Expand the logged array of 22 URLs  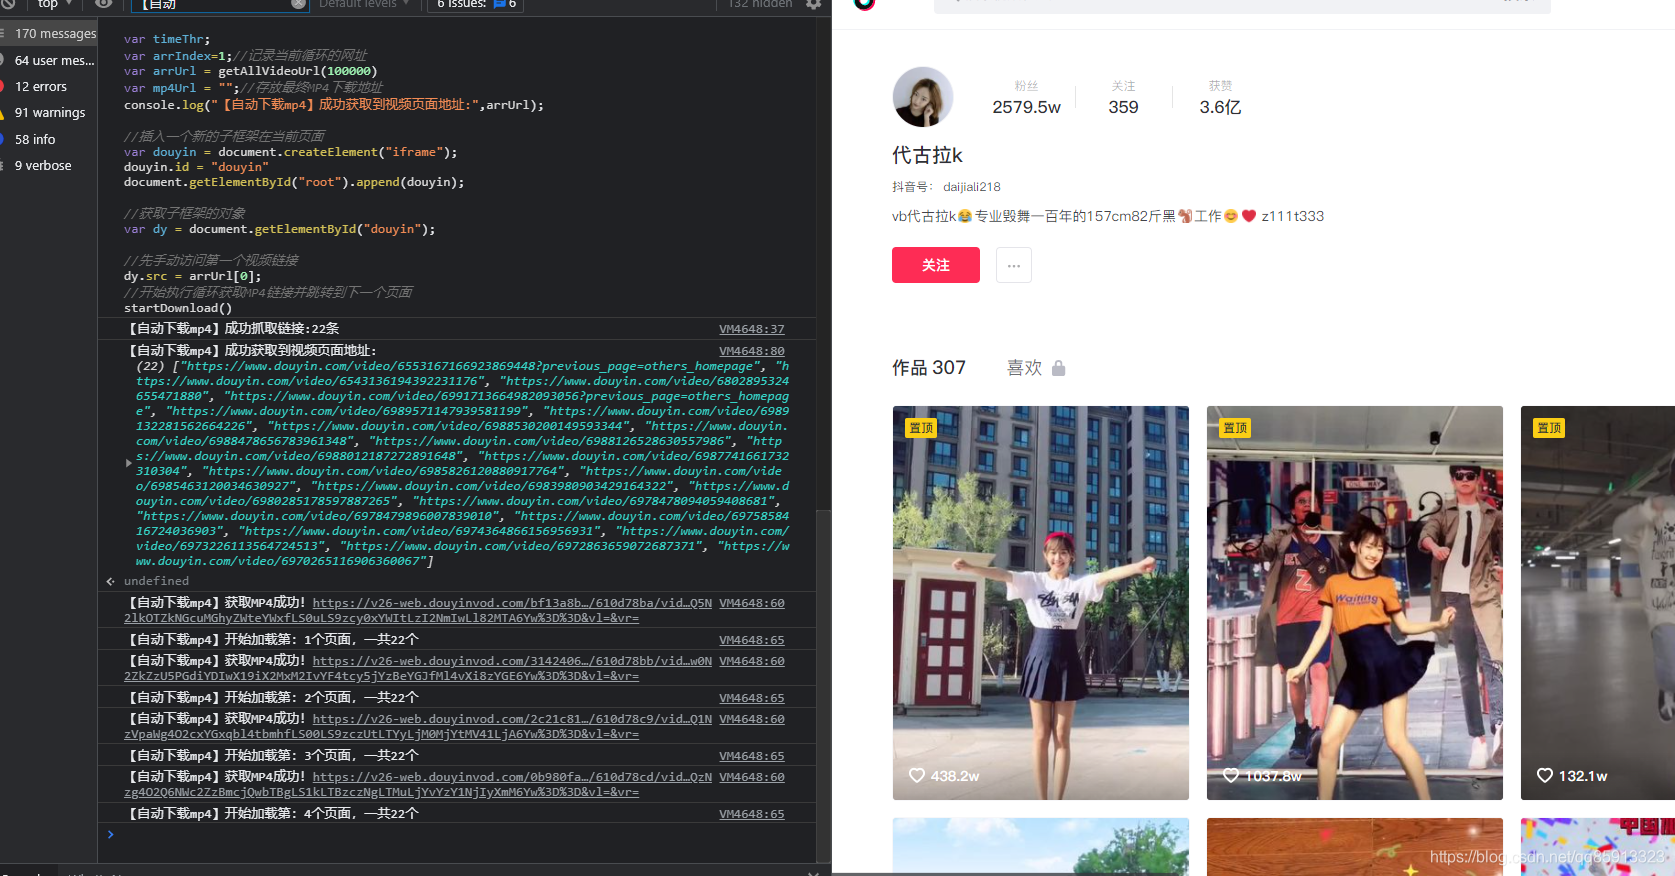pos(128,463)
